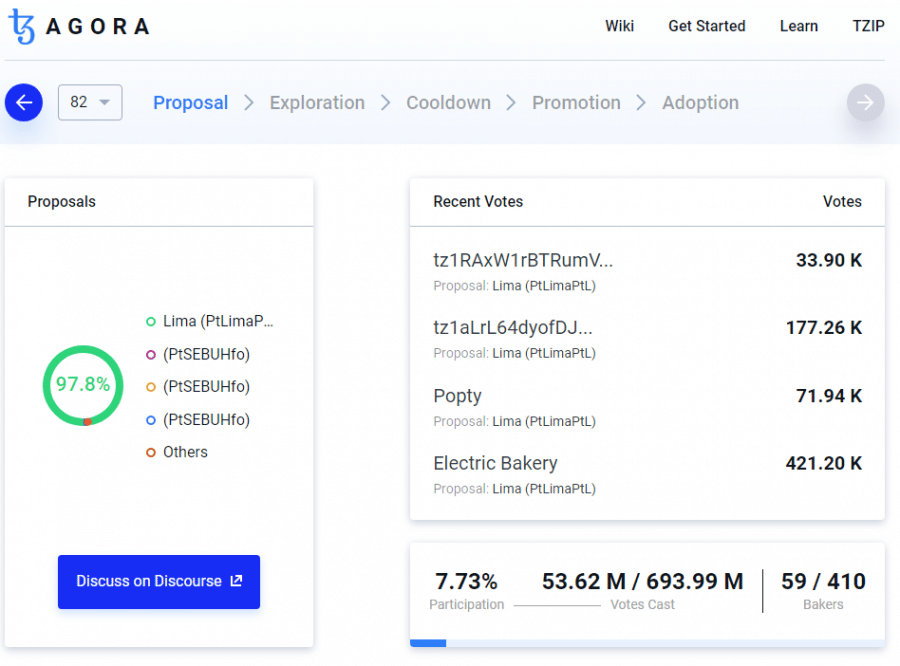Select the Proposal stage tab
This screenshot has width=900, height=666.
(191, 103)
